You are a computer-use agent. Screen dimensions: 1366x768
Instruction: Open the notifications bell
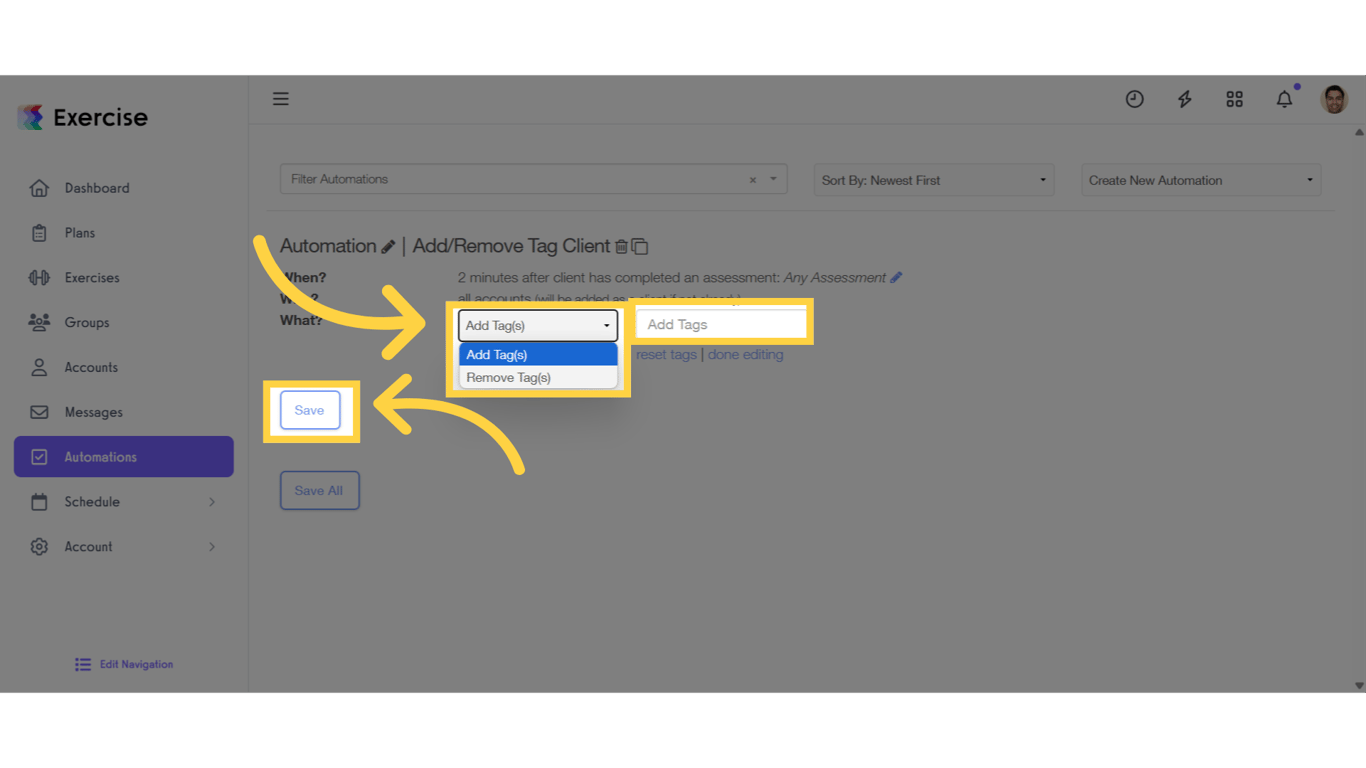[1284, 99]
